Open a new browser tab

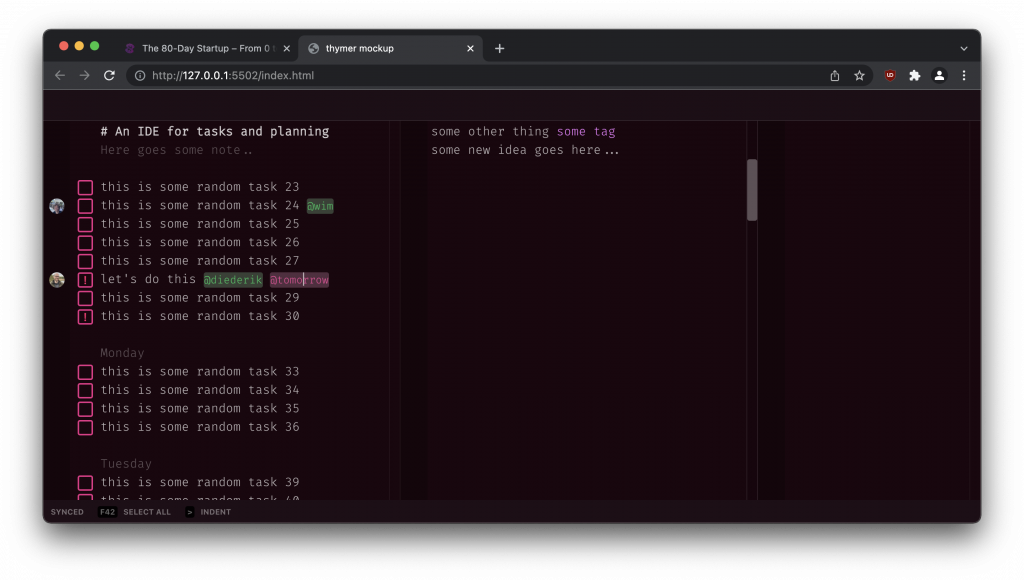[500, 48]
